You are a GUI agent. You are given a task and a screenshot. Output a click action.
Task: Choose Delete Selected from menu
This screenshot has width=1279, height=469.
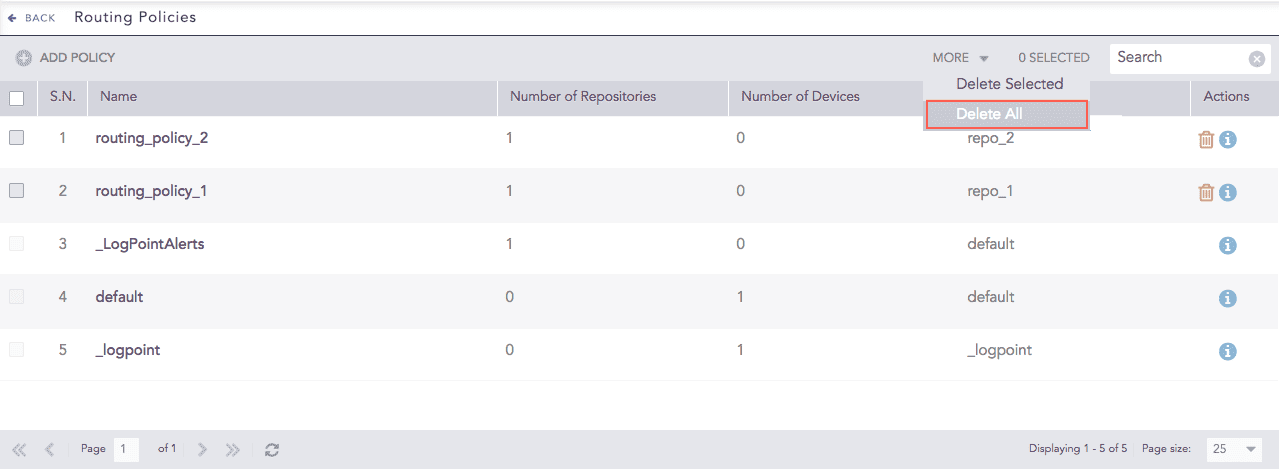(x=1008, y=84)
